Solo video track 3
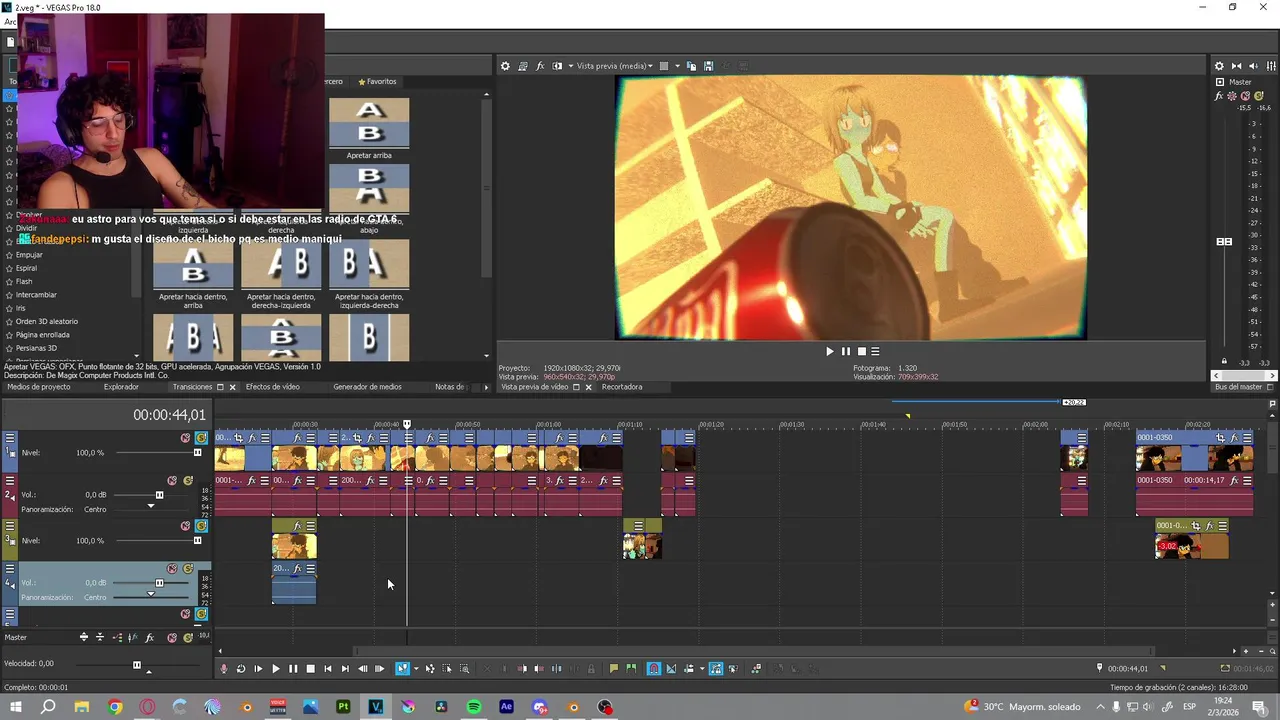The width and height of the screenshot is (1280, 720). [x=201, y=526]
